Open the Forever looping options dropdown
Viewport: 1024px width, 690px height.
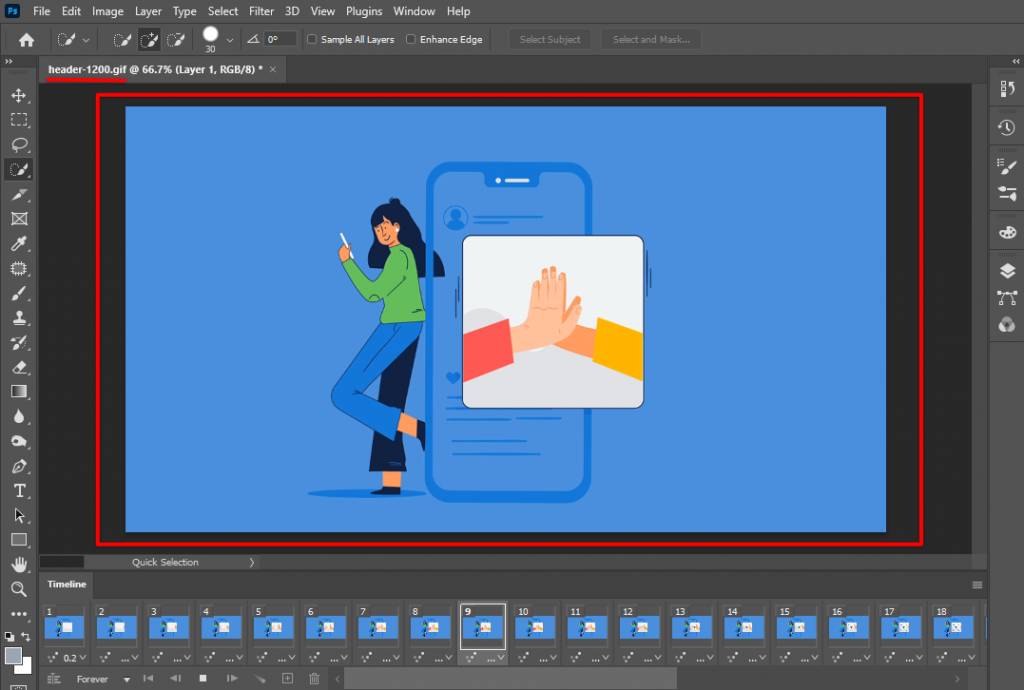pyautogui.click(x=126, y=680)
